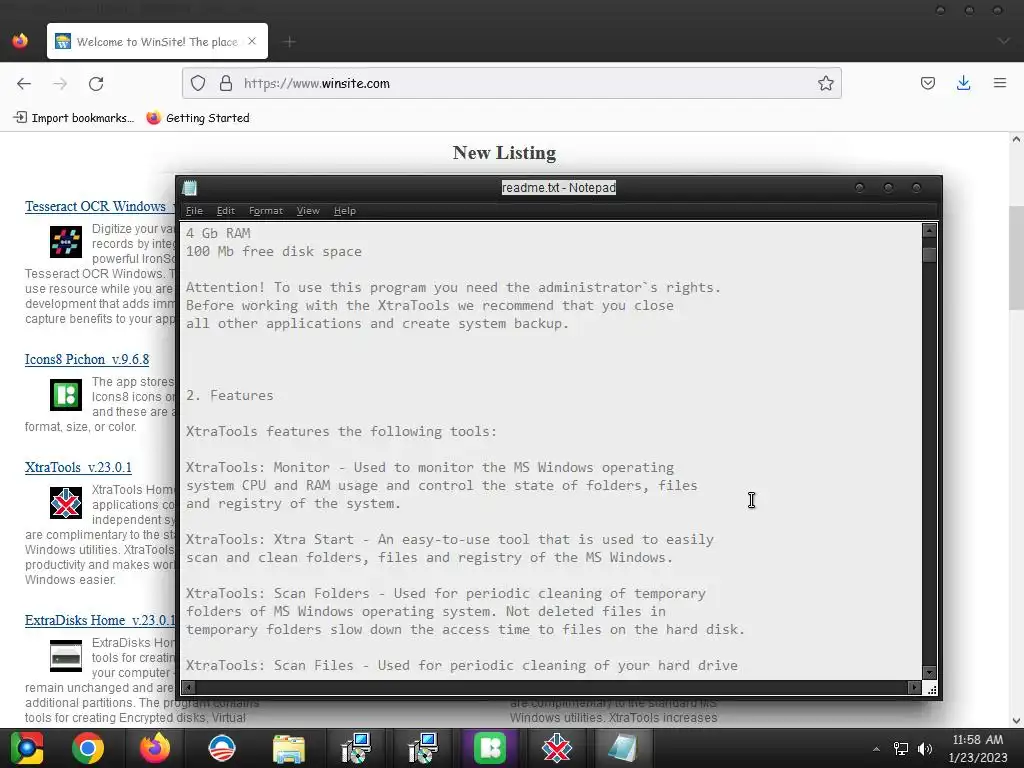Expand Firefox list all tabs dropdown
This screenshot has height=768, width=1024.
pos(1003,41)
